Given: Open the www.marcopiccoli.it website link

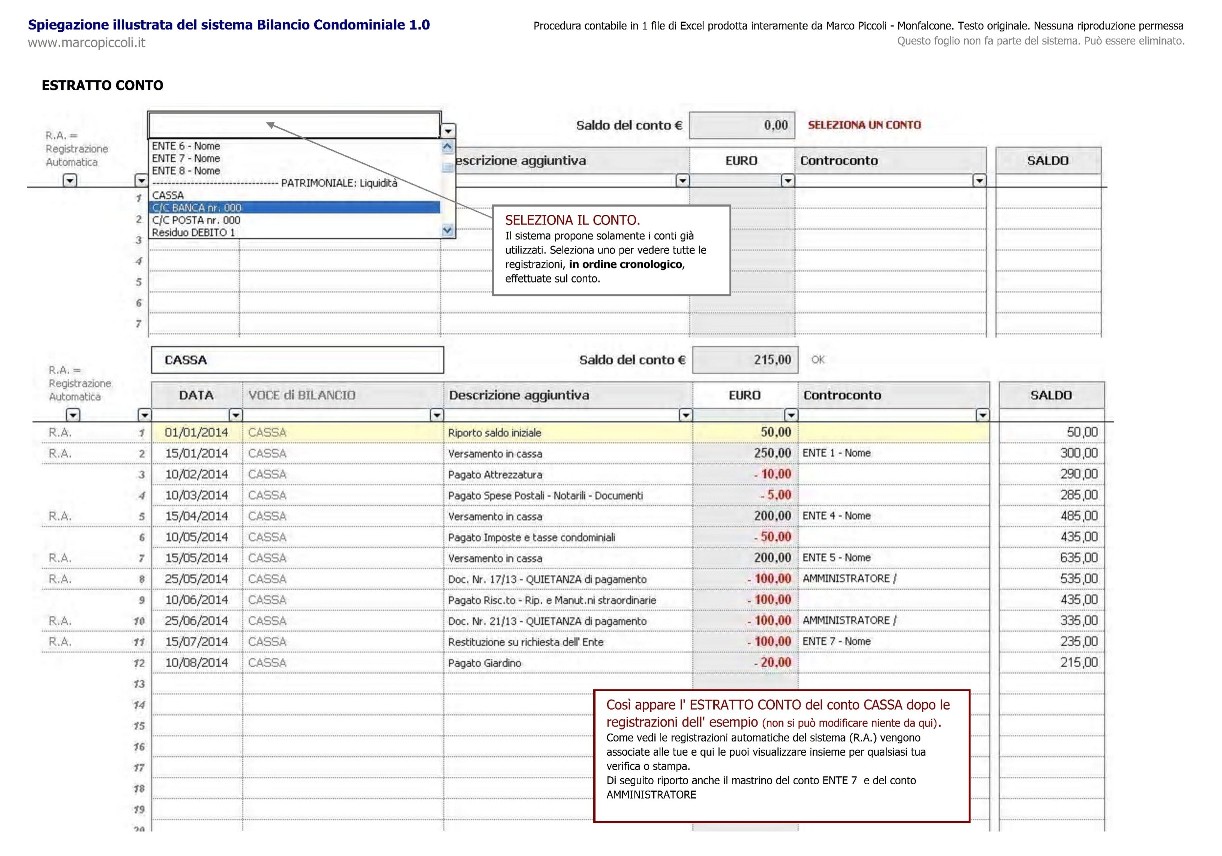Looking at the screenshot, I should [x=87, y=42].
